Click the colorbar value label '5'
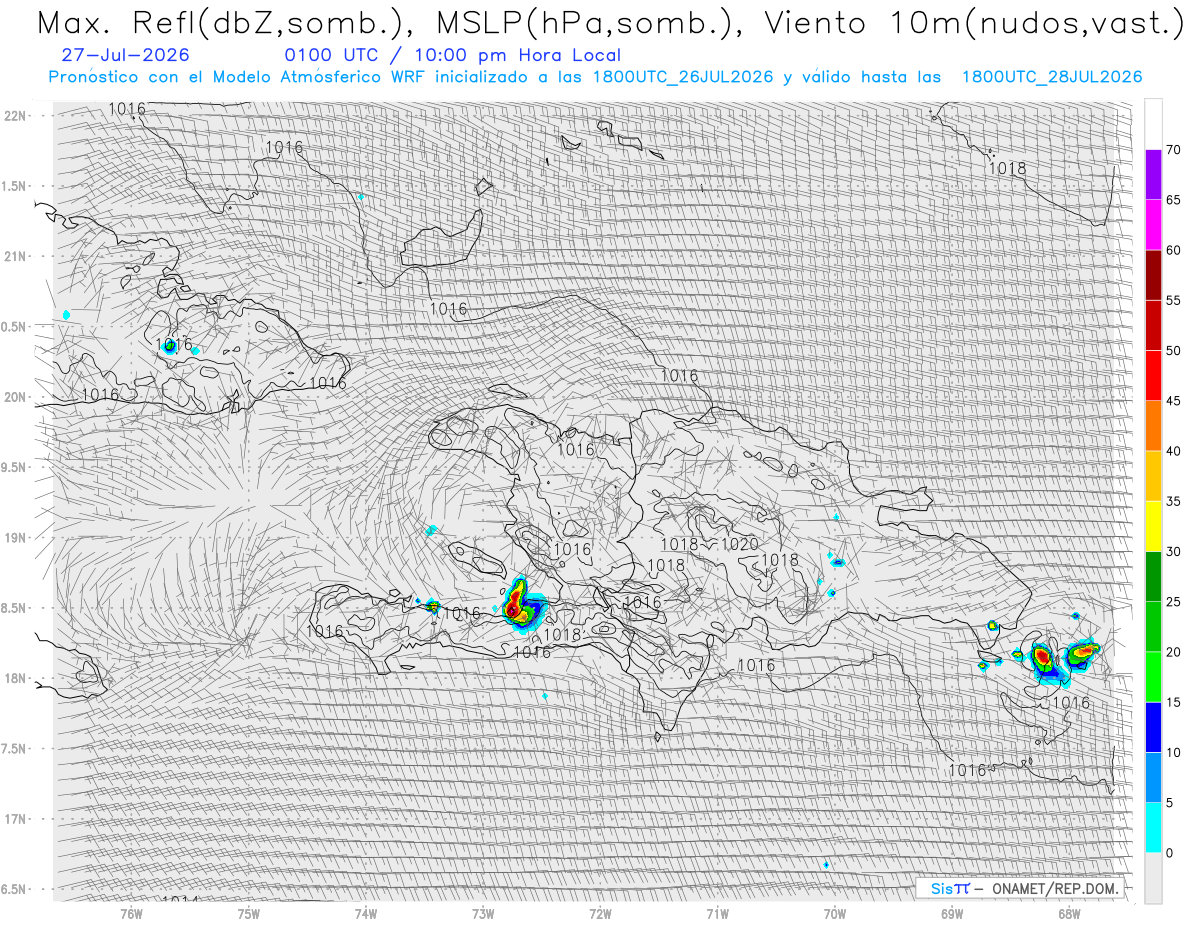1200x927 pixels. tap(1169, 803)
